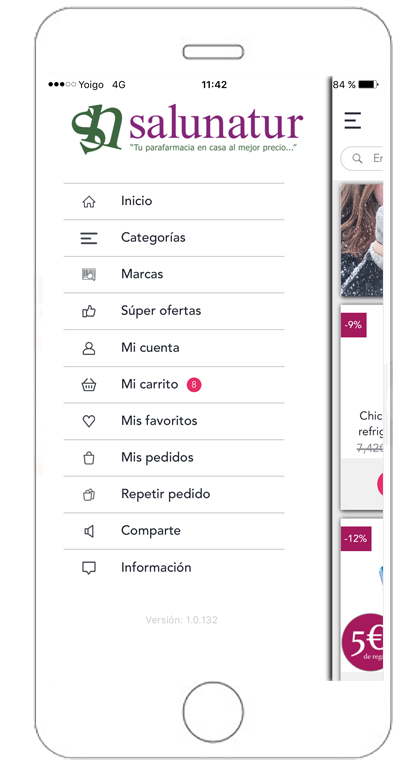414x767 pixels.
Task: Click the speech bubble Información icon
Action: tap(89, 568)
